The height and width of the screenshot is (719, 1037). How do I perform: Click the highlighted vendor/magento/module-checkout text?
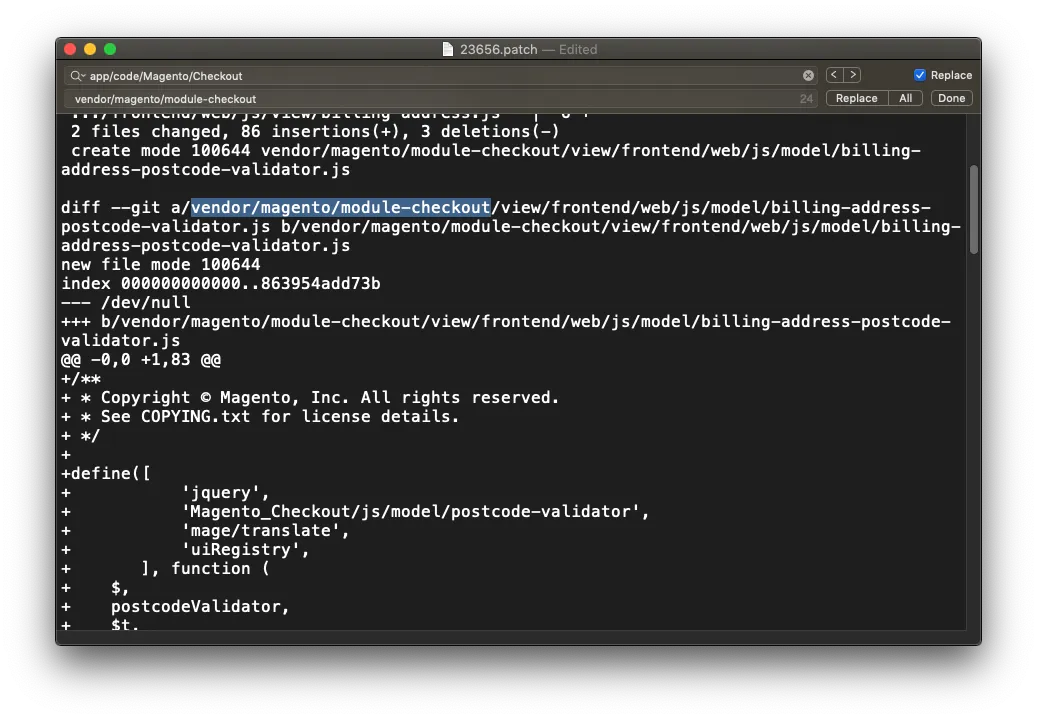point(340,207)
